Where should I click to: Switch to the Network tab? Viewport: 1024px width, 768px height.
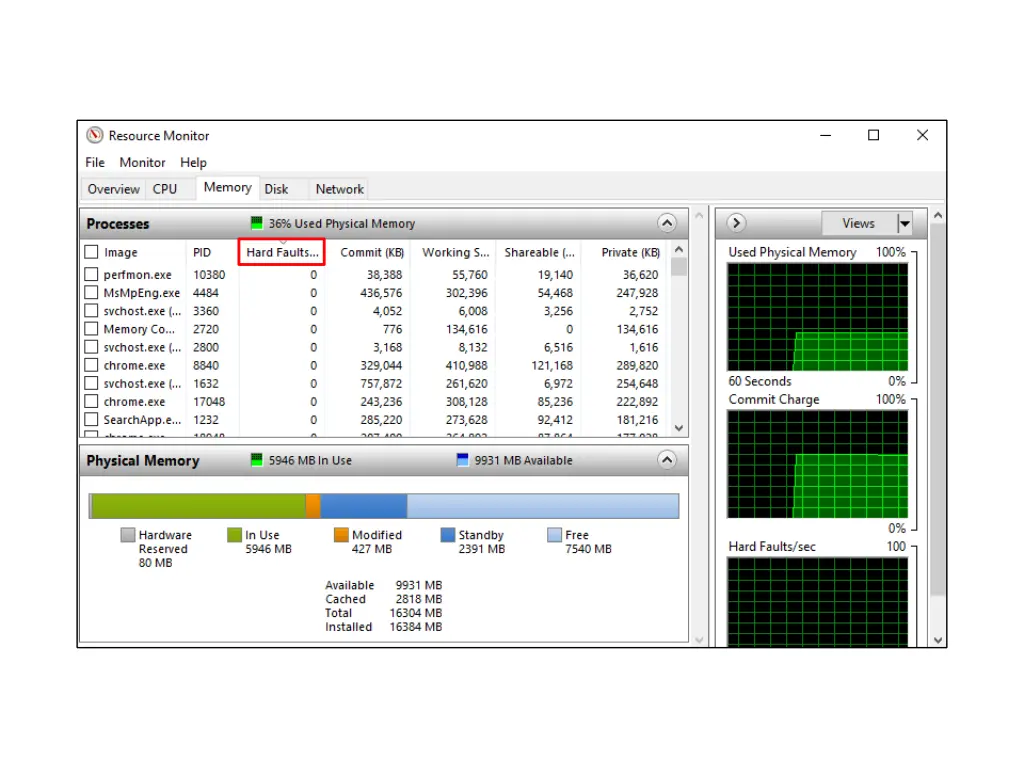340,189
